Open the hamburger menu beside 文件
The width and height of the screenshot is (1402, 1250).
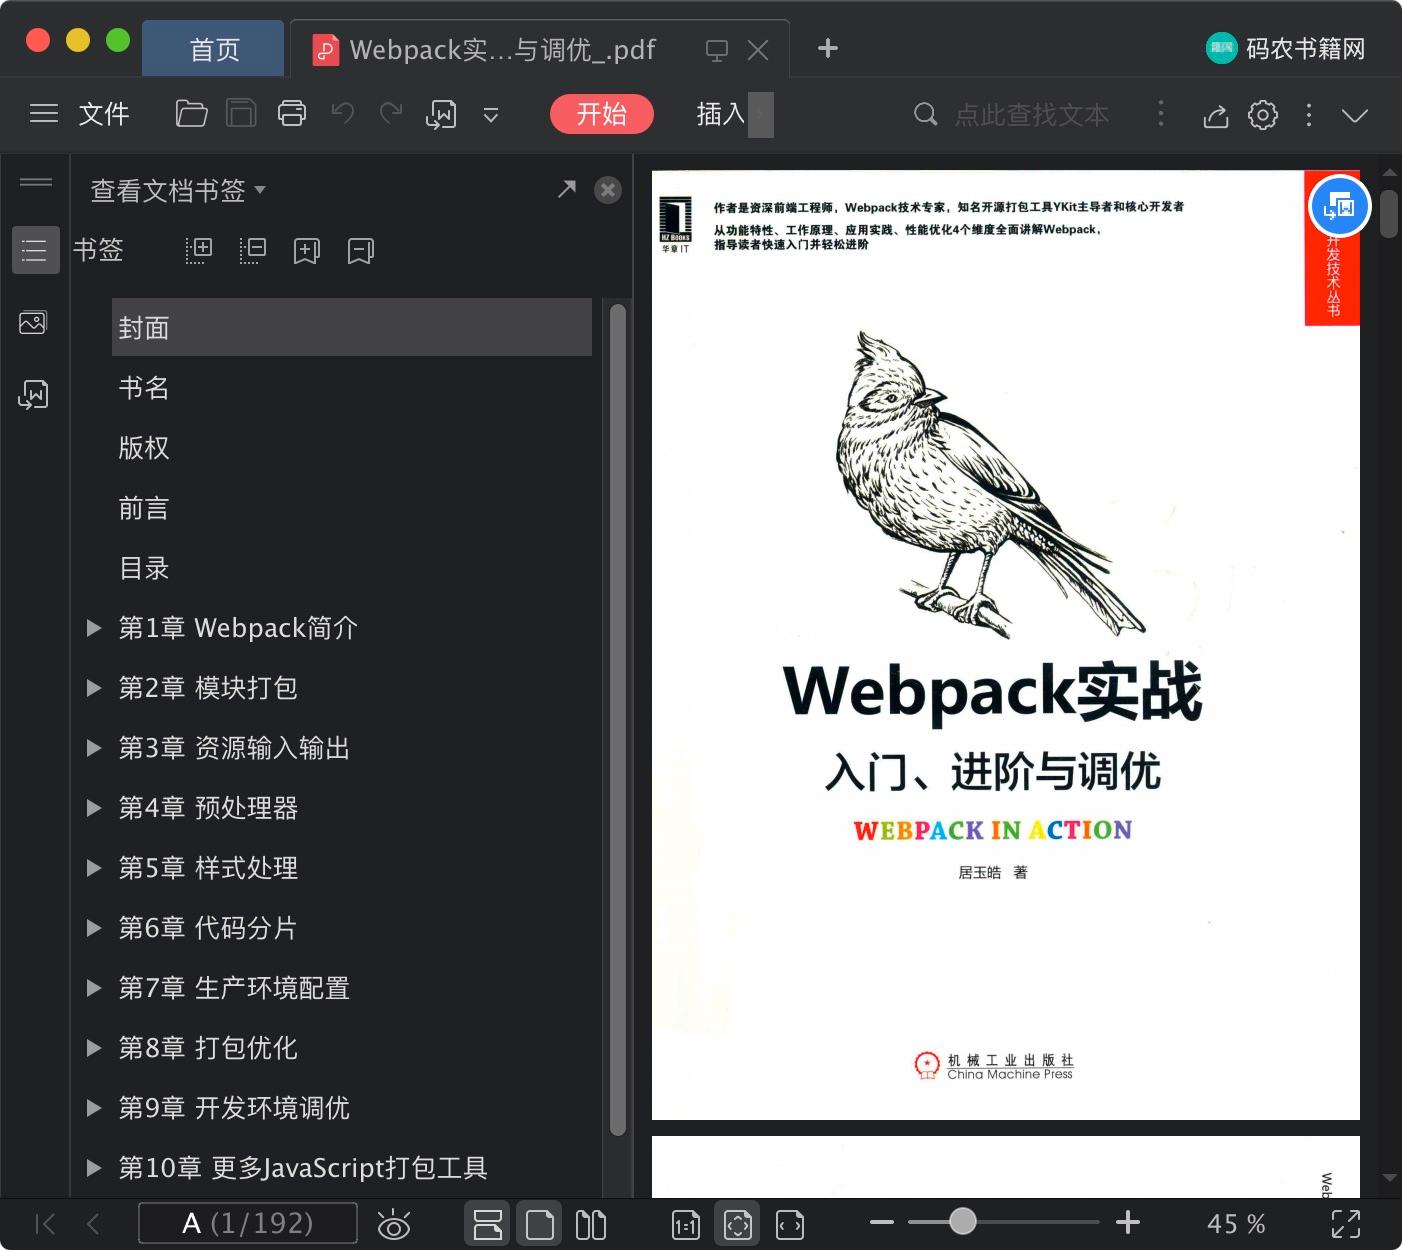[44, 114]
